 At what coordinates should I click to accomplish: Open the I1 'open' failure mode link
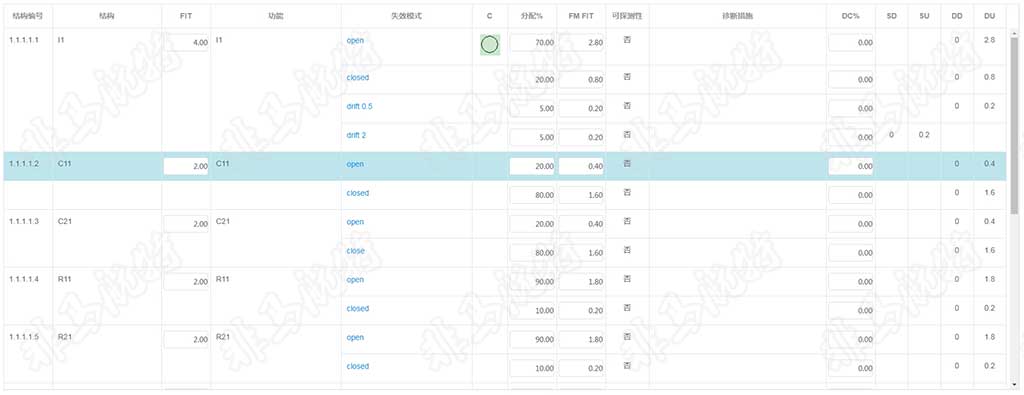pyautogui.click(x=355, y=40)
